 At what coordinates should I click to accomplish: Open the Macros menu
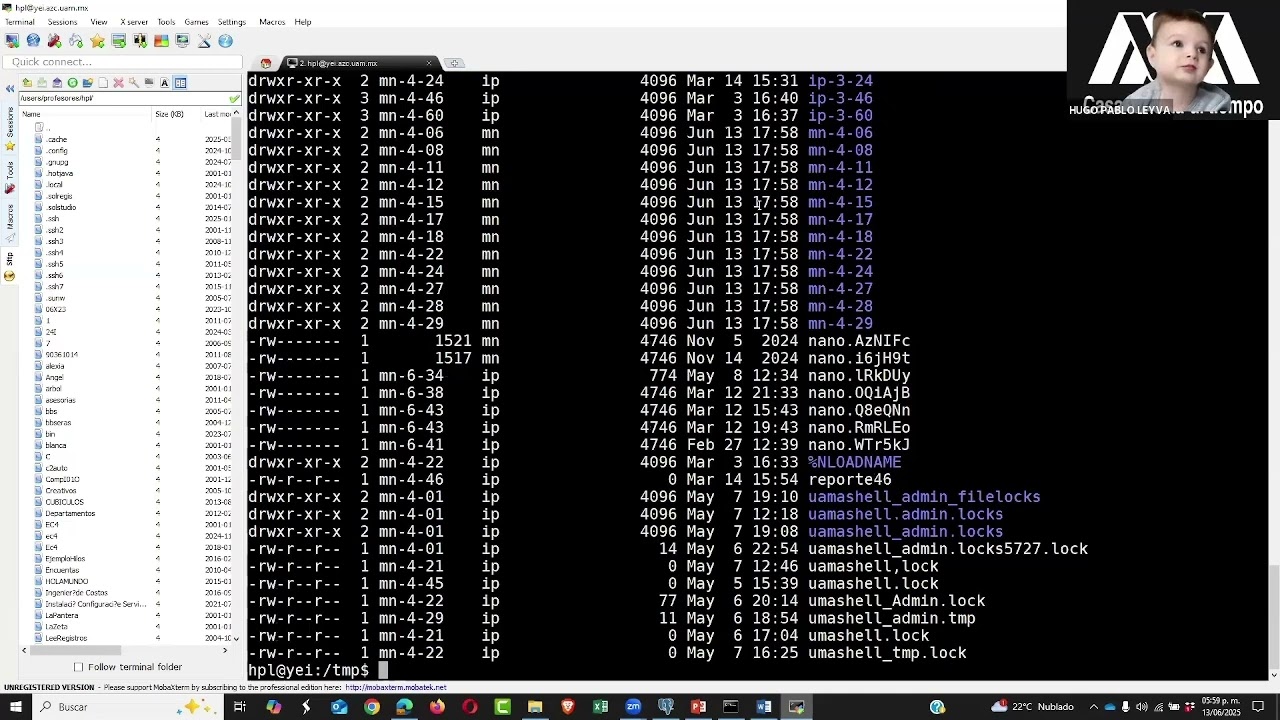click(x=272, y=22)
